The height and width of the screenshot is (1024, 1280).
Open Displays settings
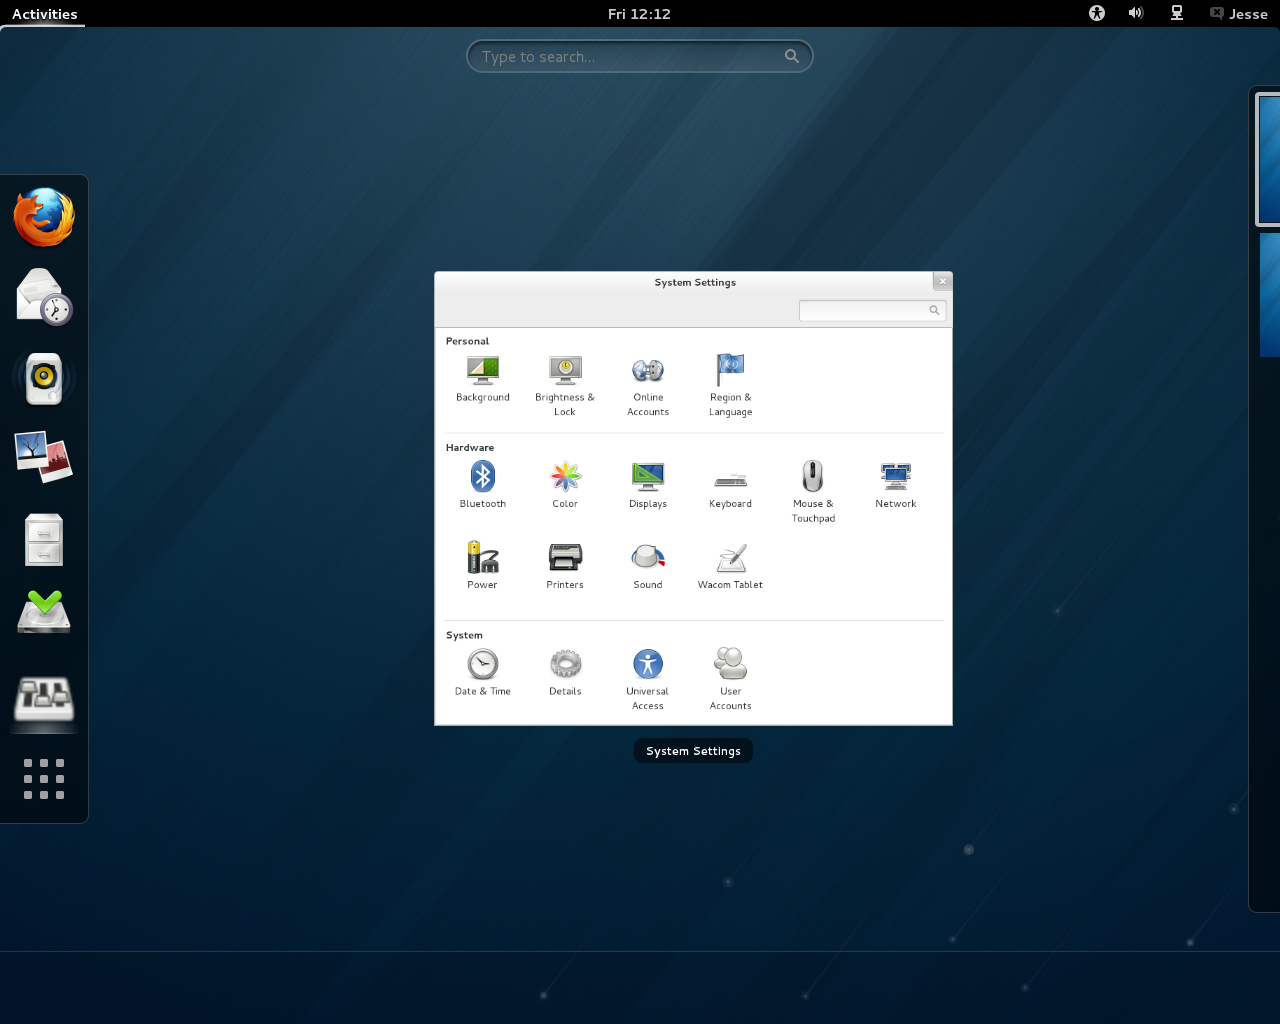(648, 485)
